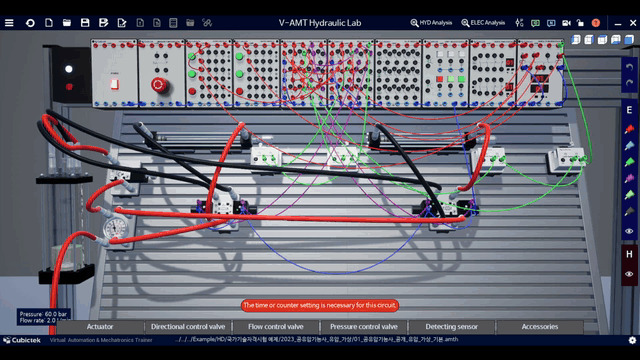Open the Flow control valve tab
This screenshot has width=640, height=360.
click(276, 327)
